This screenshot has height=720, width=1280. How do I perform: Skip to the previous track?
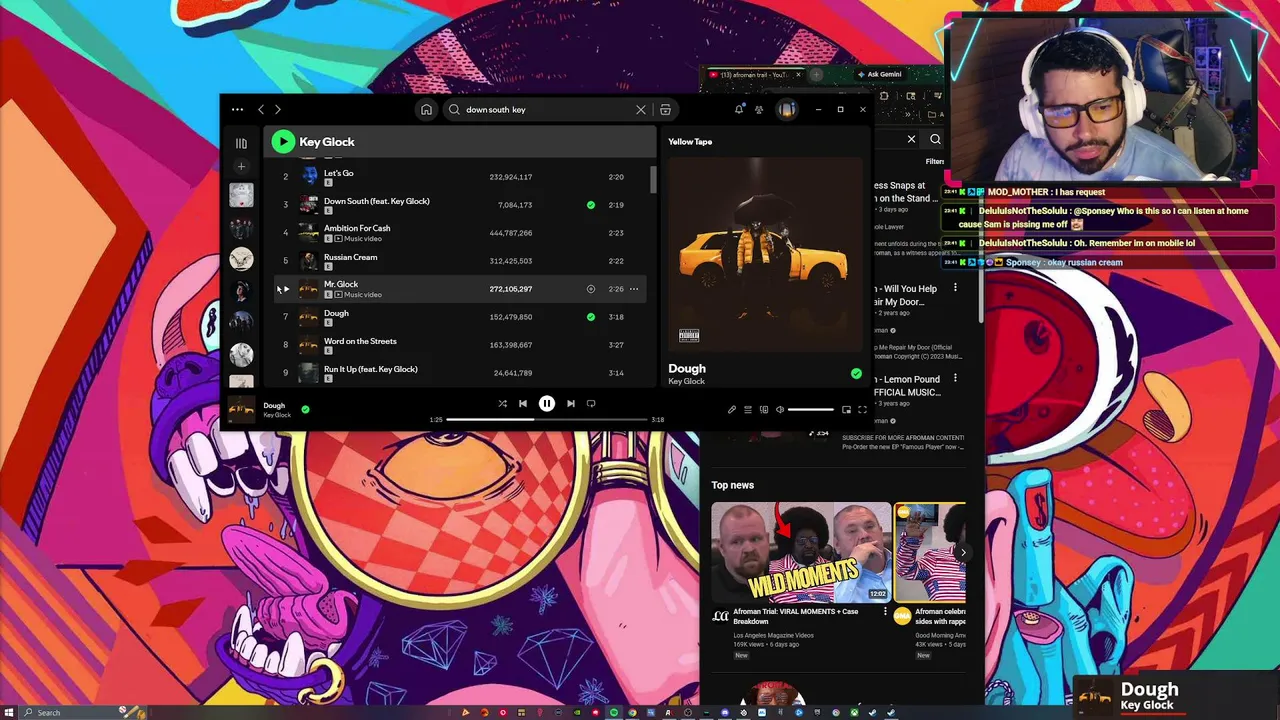(x=523, y=404)
